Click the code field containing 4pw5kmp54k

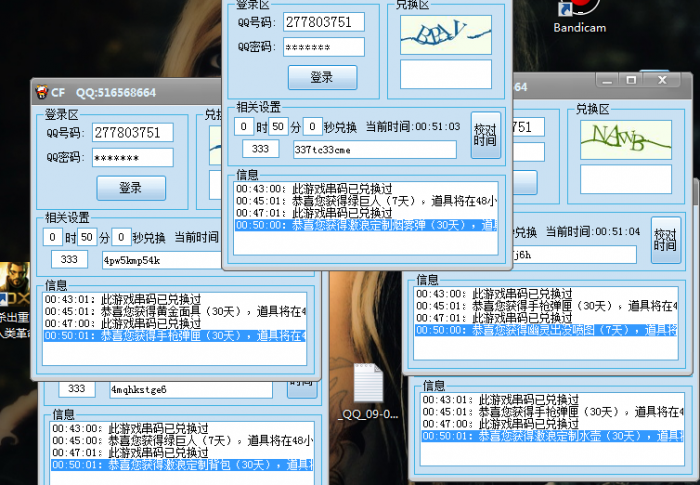click(162, 260)
